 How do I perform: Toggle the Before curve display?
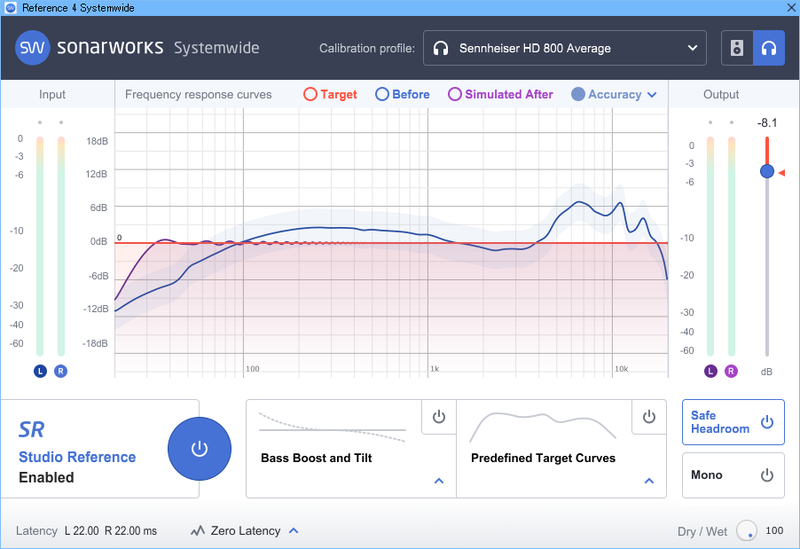402,94
